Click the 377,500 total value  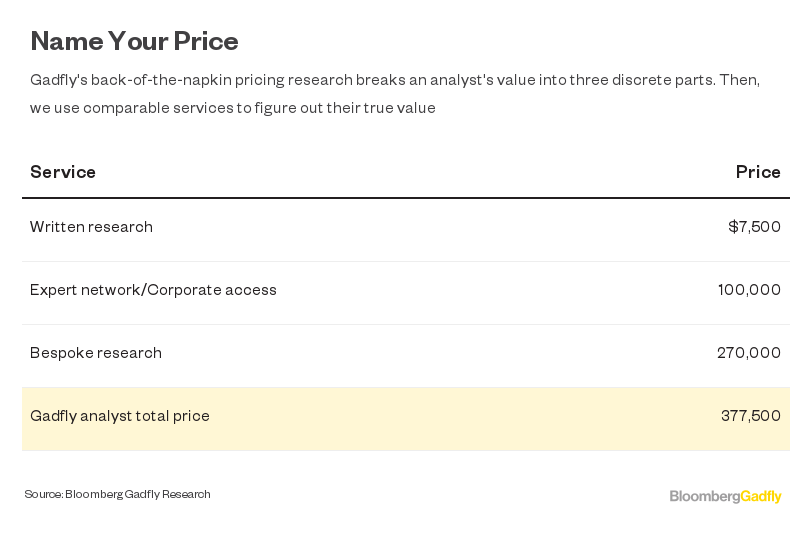(x=750, y=416)
